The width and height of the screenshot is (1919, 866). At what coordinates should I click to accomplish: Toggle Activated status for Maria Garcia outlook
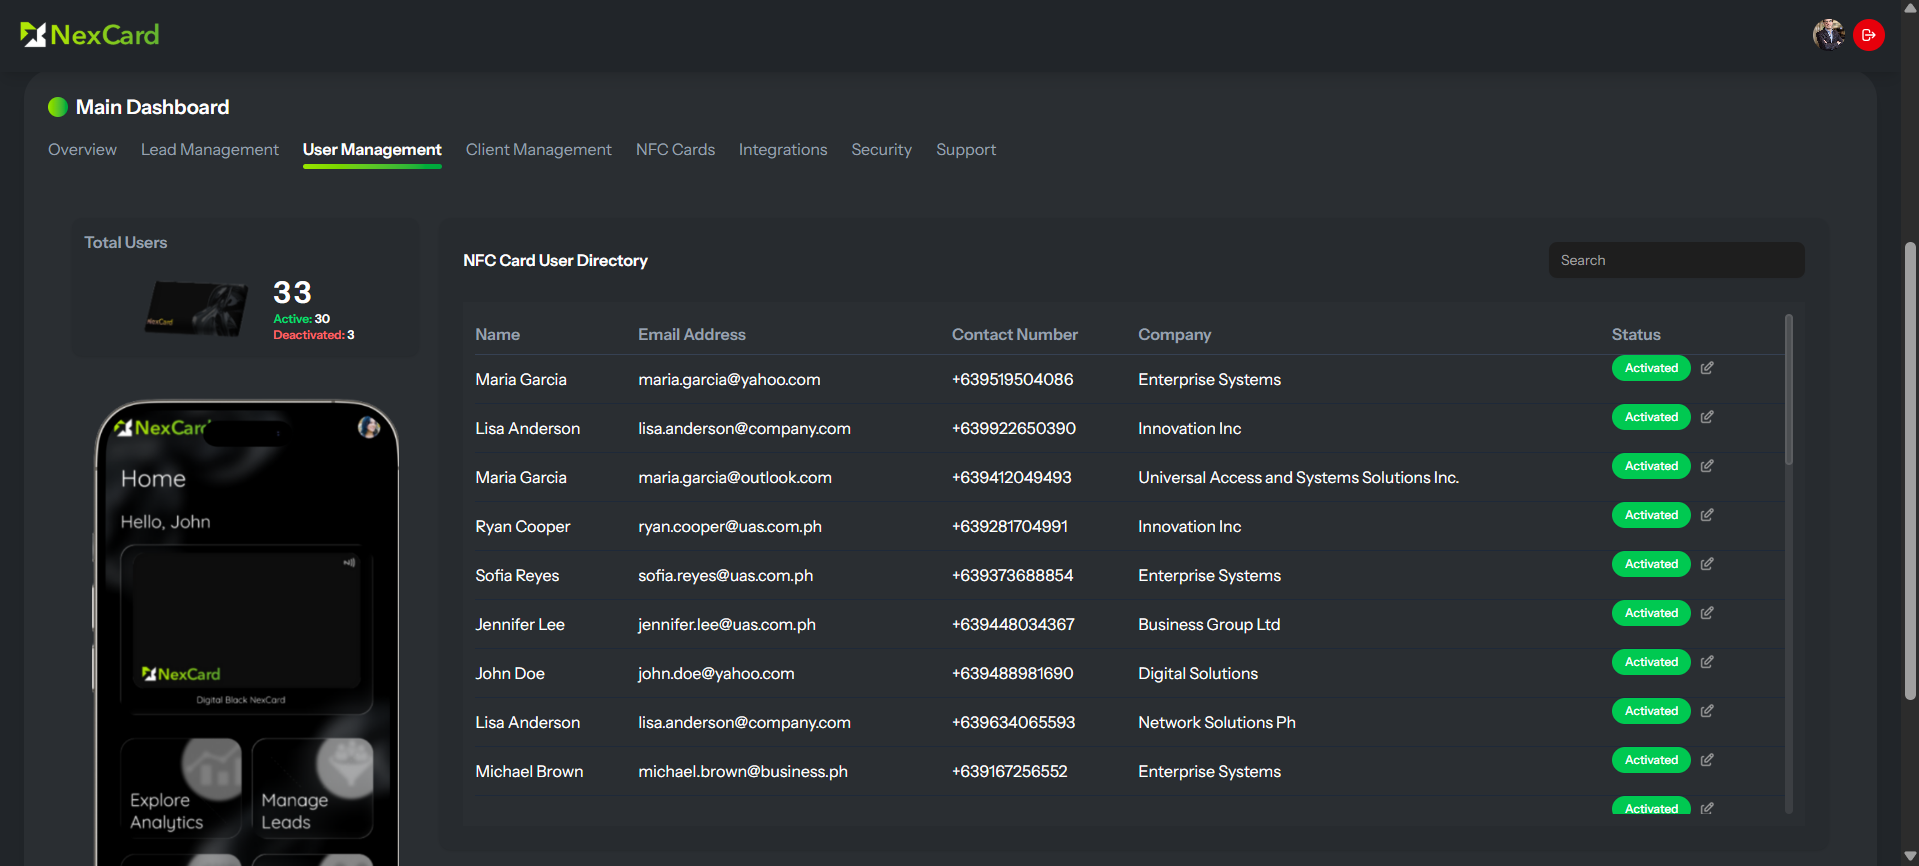(1651, 466)
